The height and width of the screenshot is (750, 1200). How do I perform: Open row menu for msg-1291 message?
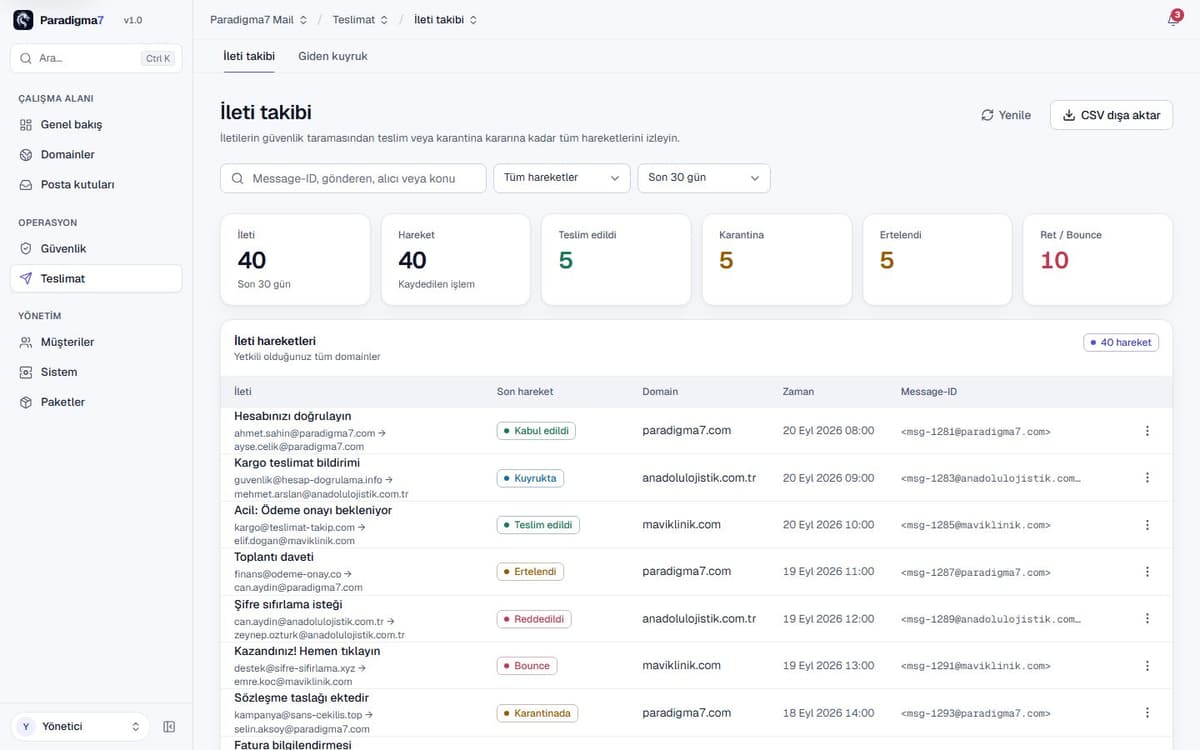pyautogui.click(x=1147, y=666)
